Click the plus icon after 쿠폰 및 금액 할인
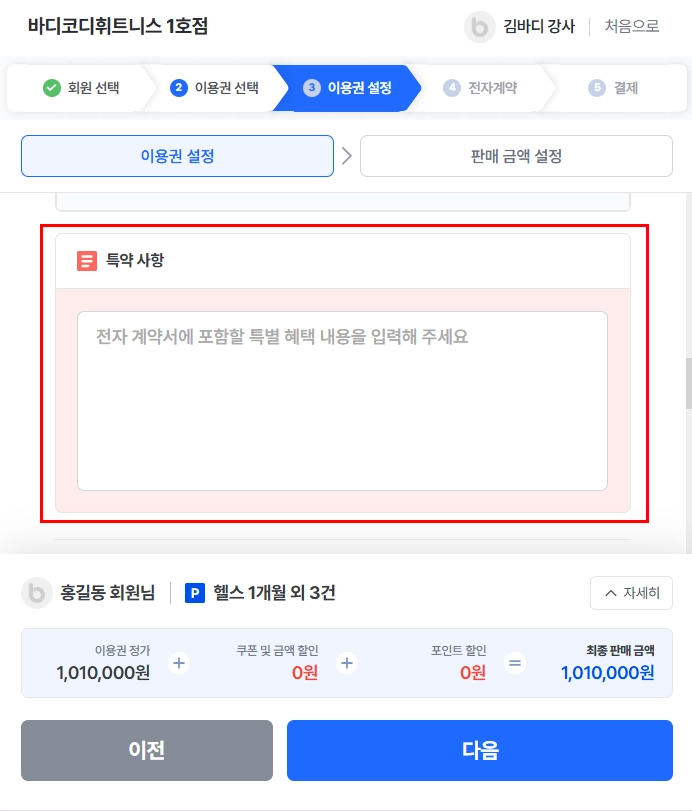692x811 pixels. coord(347,663)
